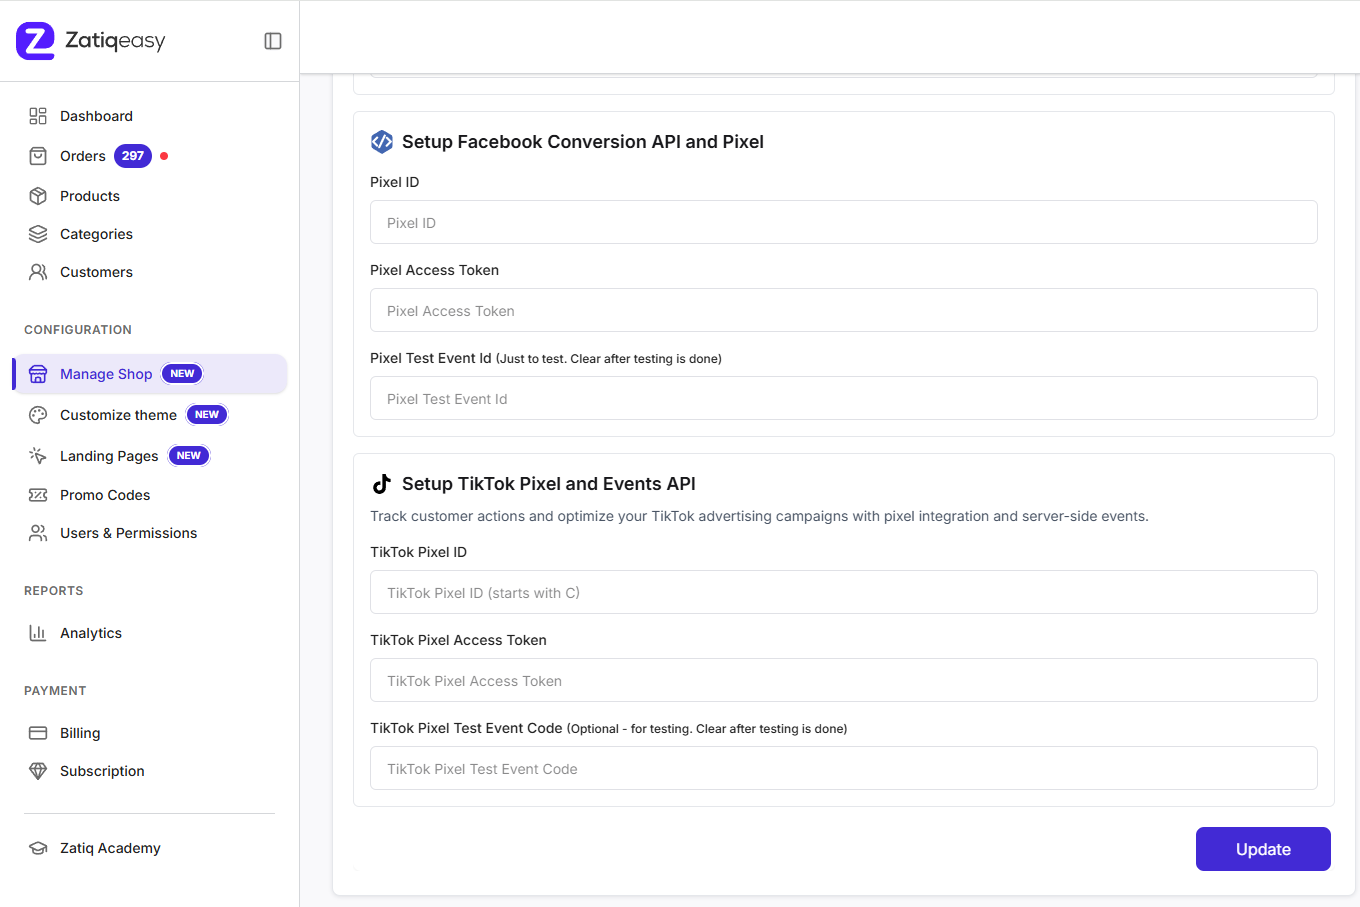
Task: Focus the Facebook Pixel ID field
Action: tap(843, 223)
